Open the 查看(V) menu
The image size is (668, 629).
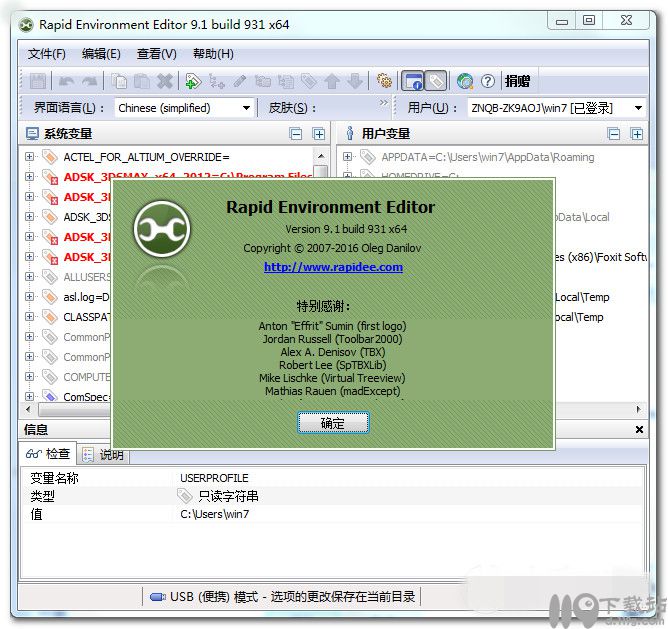(156, 54)
